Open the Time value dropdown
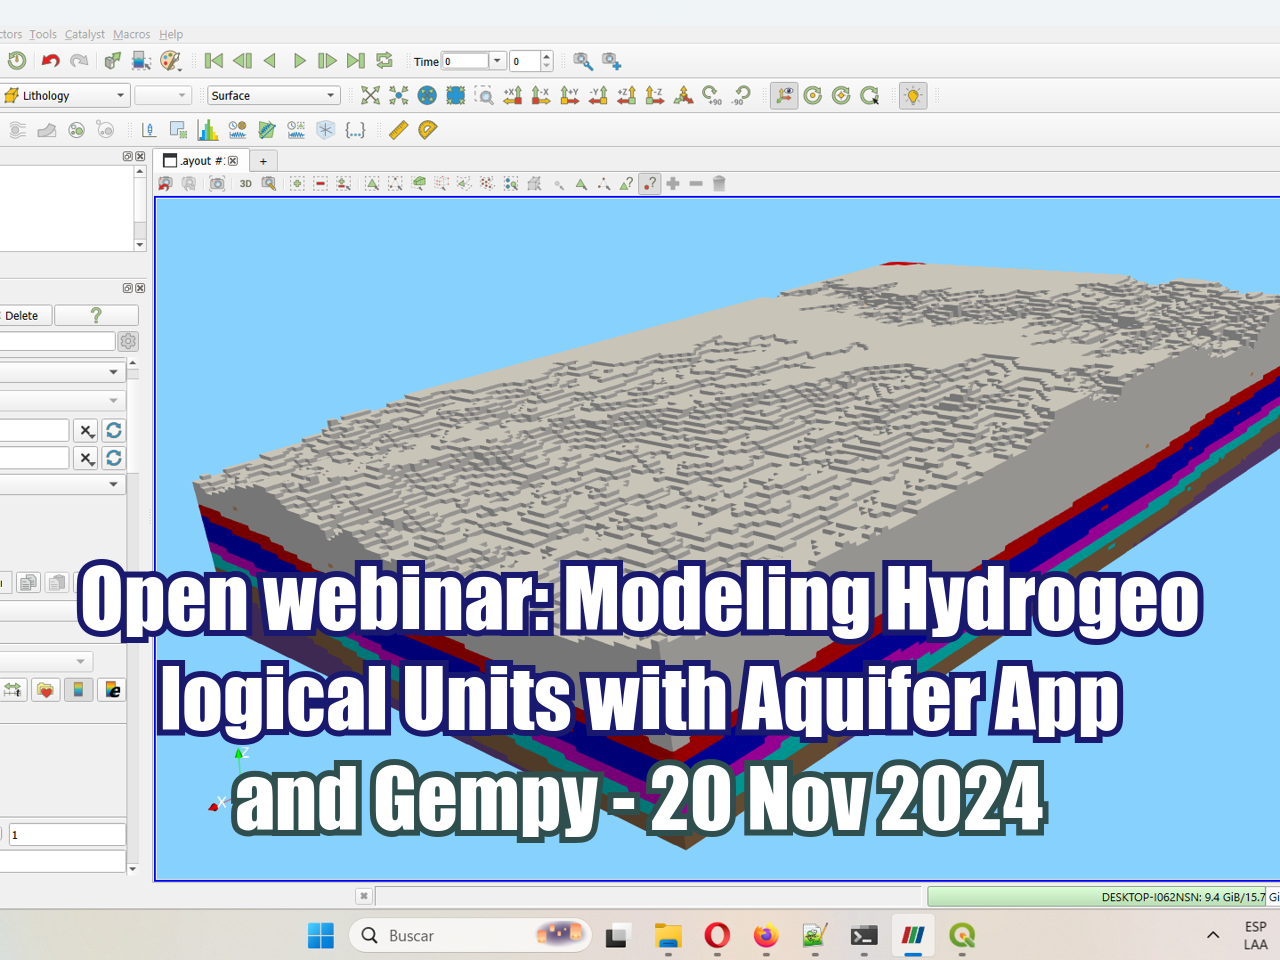The width and height of the screenshot is (1280, 960). 496,61
